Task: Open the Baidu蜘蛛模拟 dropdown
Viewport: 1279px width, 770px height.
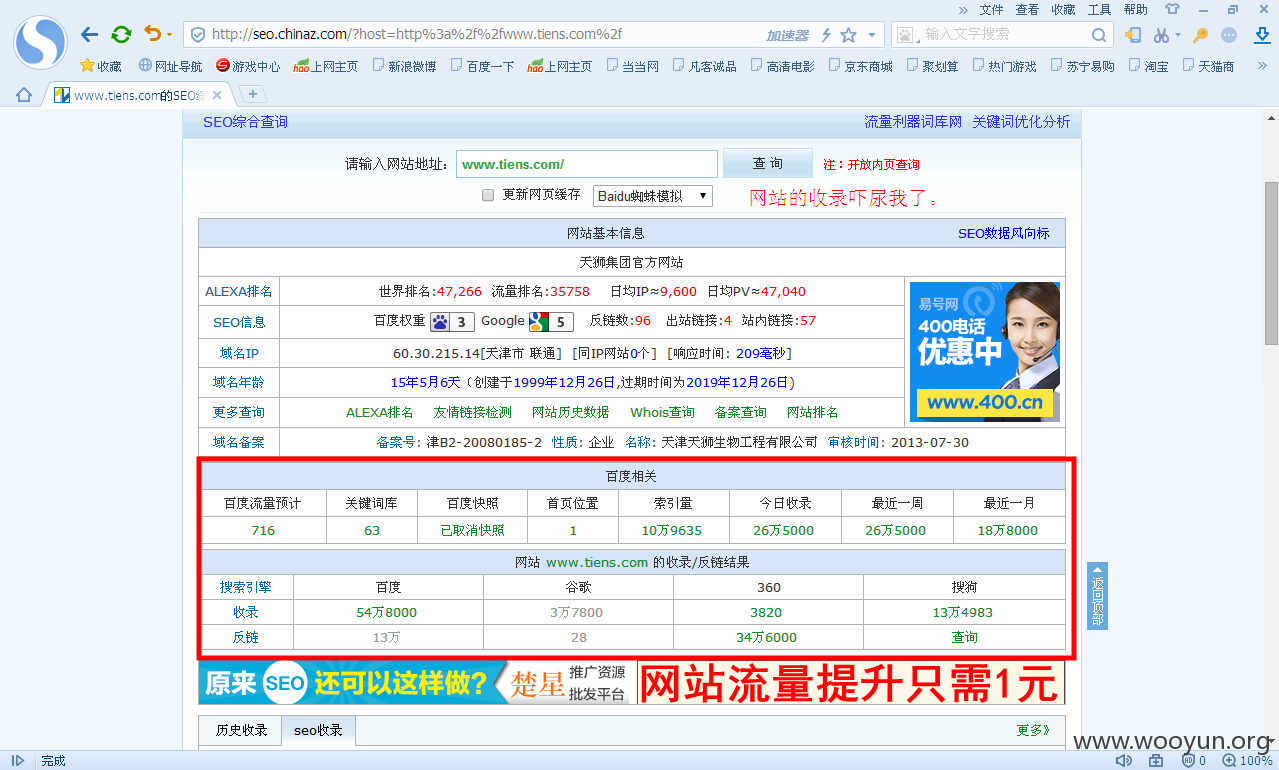Action: pos(653,196)
